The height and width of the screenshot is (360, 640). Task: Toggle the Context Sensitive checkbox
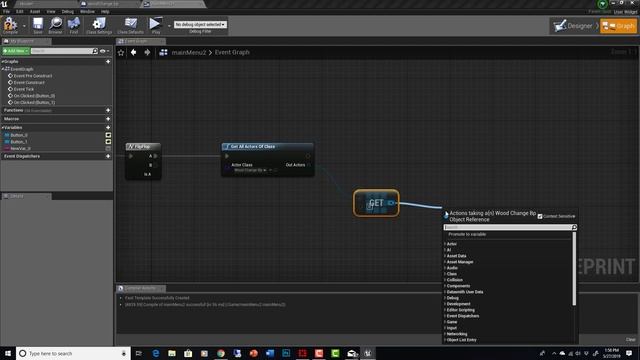pyautogui.click(x=540, y=216)
